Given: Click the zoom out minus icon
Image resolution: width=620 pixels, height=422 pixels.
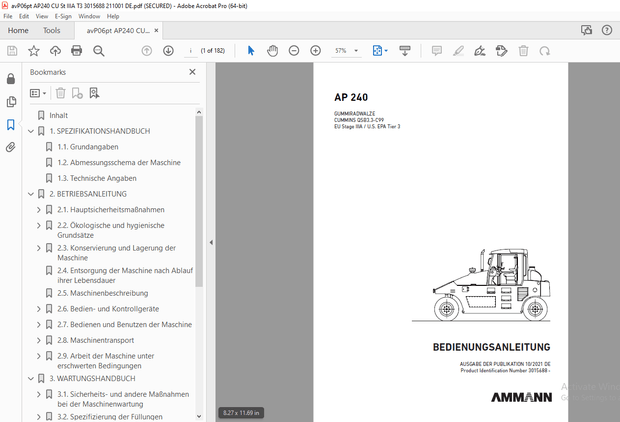Looking at the screenshot, I should (x=294, y=51).
